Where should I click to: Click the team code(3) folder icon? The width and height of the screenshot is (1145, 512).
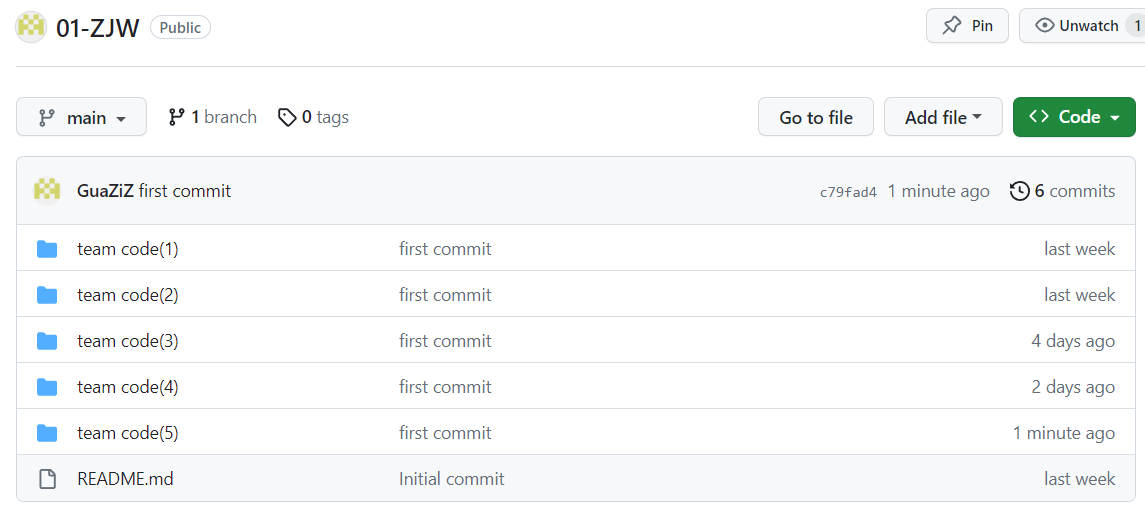[x=47, y=341]
